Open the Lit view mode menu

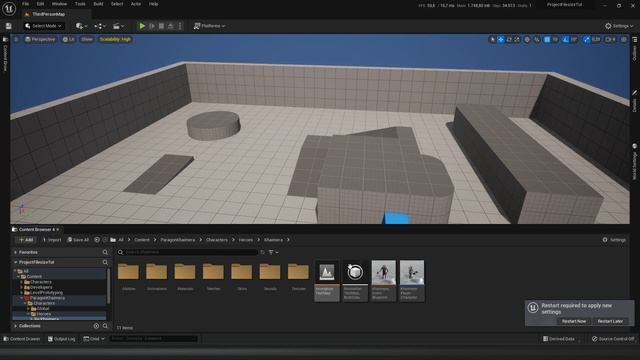(69, 40)
